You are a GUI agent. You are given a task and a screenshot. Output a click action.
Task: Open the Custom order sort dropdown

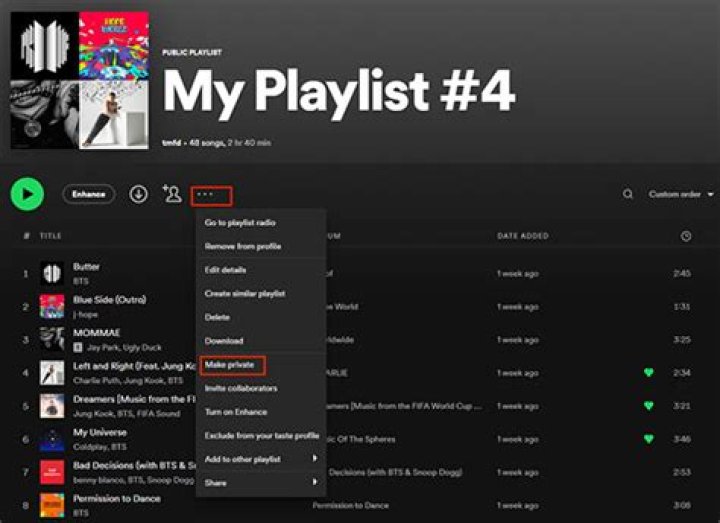click(681, 194)
